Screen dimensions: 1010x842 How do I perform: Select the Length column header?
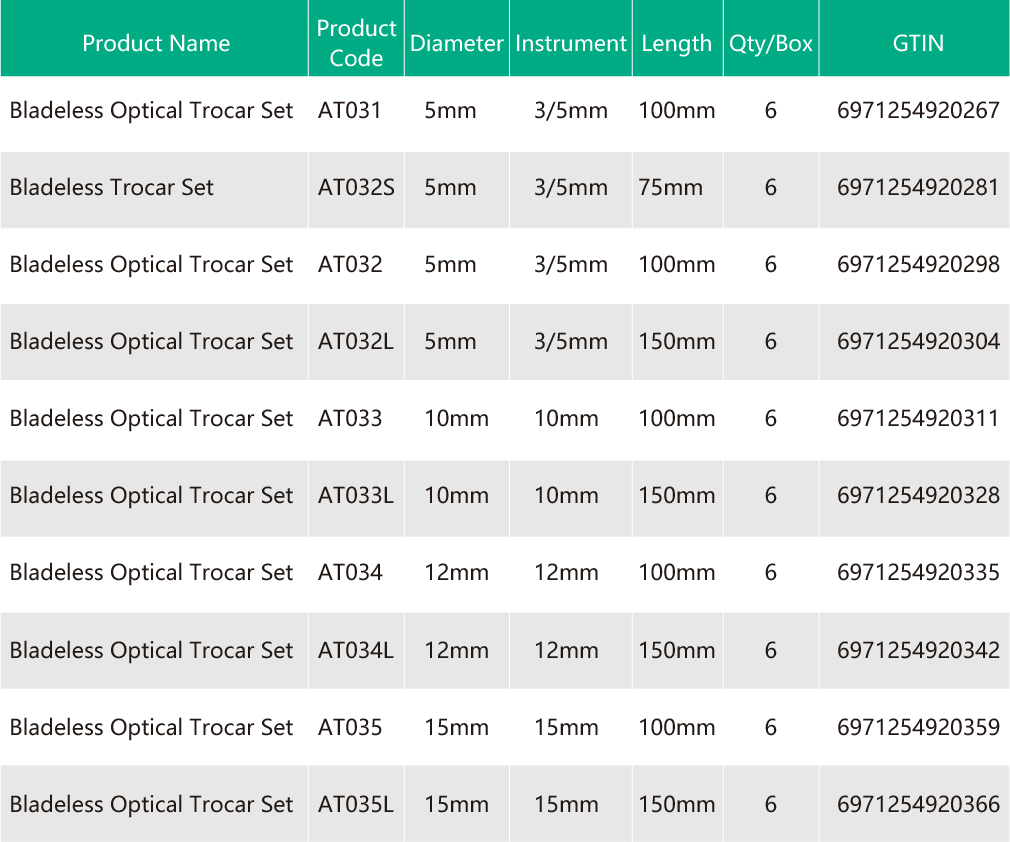(676, 43)
